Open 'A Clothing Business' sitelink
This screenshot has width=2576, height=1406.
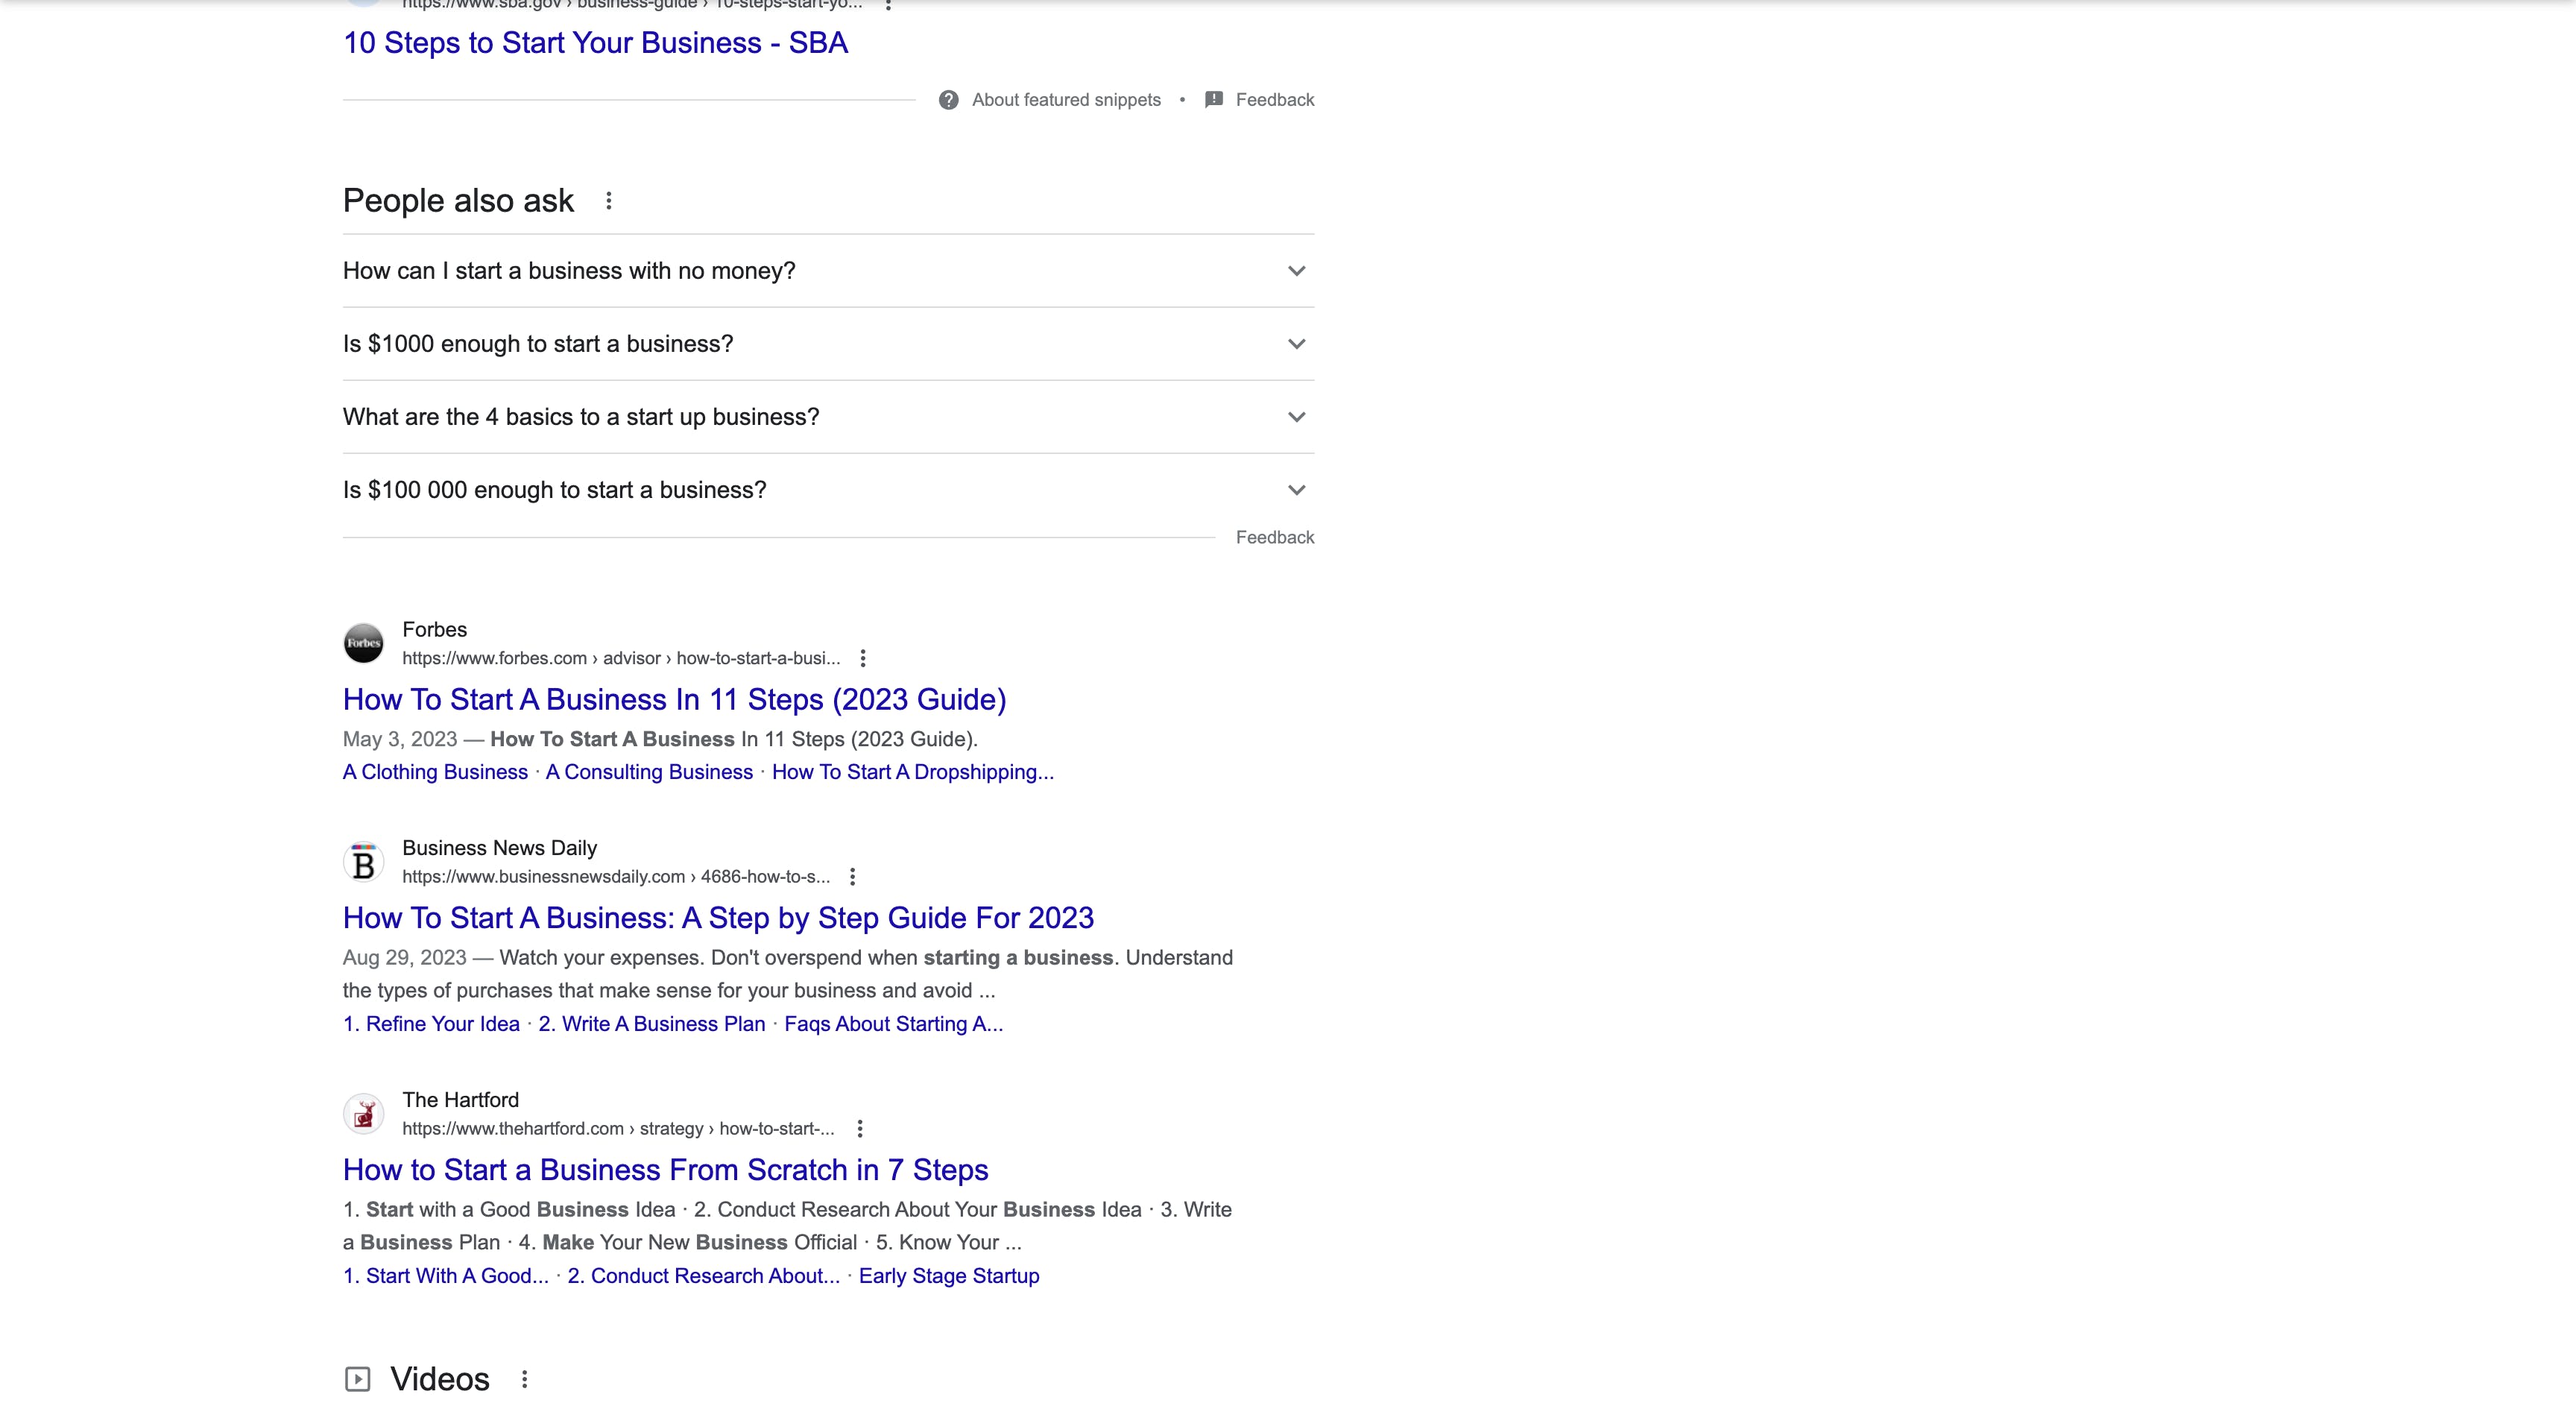(x=435, y=772)
